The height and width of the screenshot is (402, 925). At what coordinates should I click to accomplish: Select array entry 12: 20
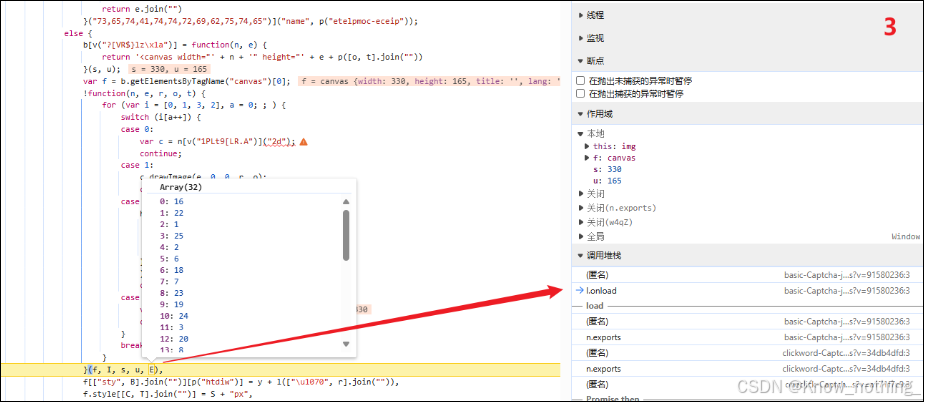[x=174, y=339]
